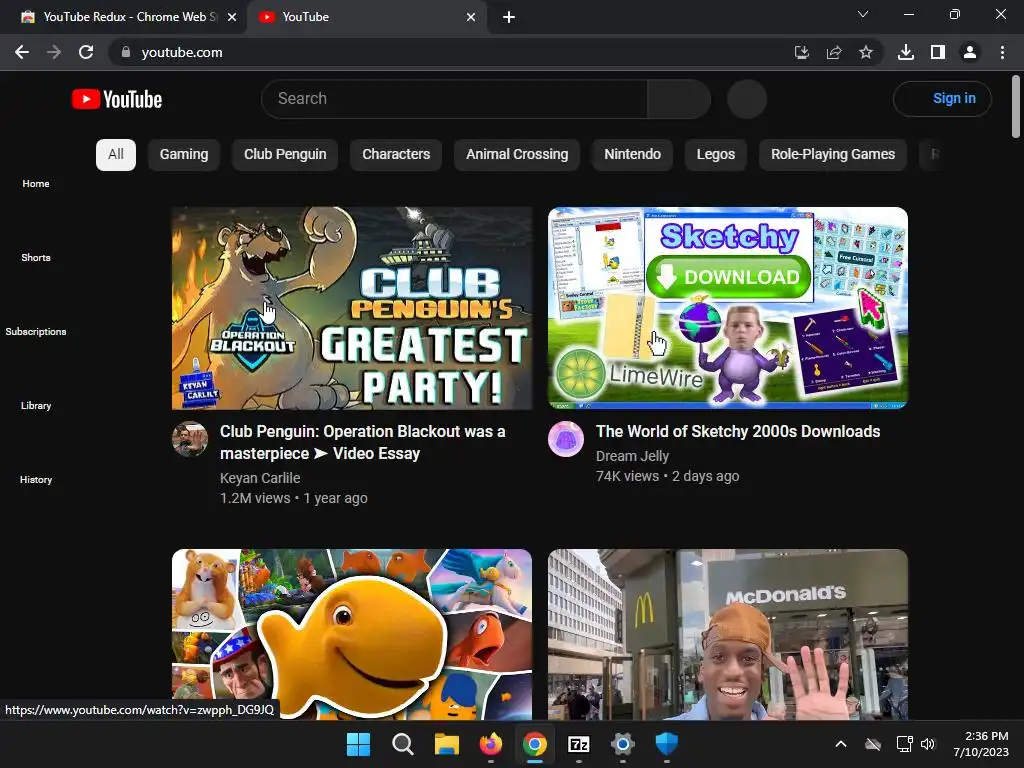Click the site lock icon in address bar
This screenshot has width=1024, height=768.
pyautogui.click(x=125, y=52)
